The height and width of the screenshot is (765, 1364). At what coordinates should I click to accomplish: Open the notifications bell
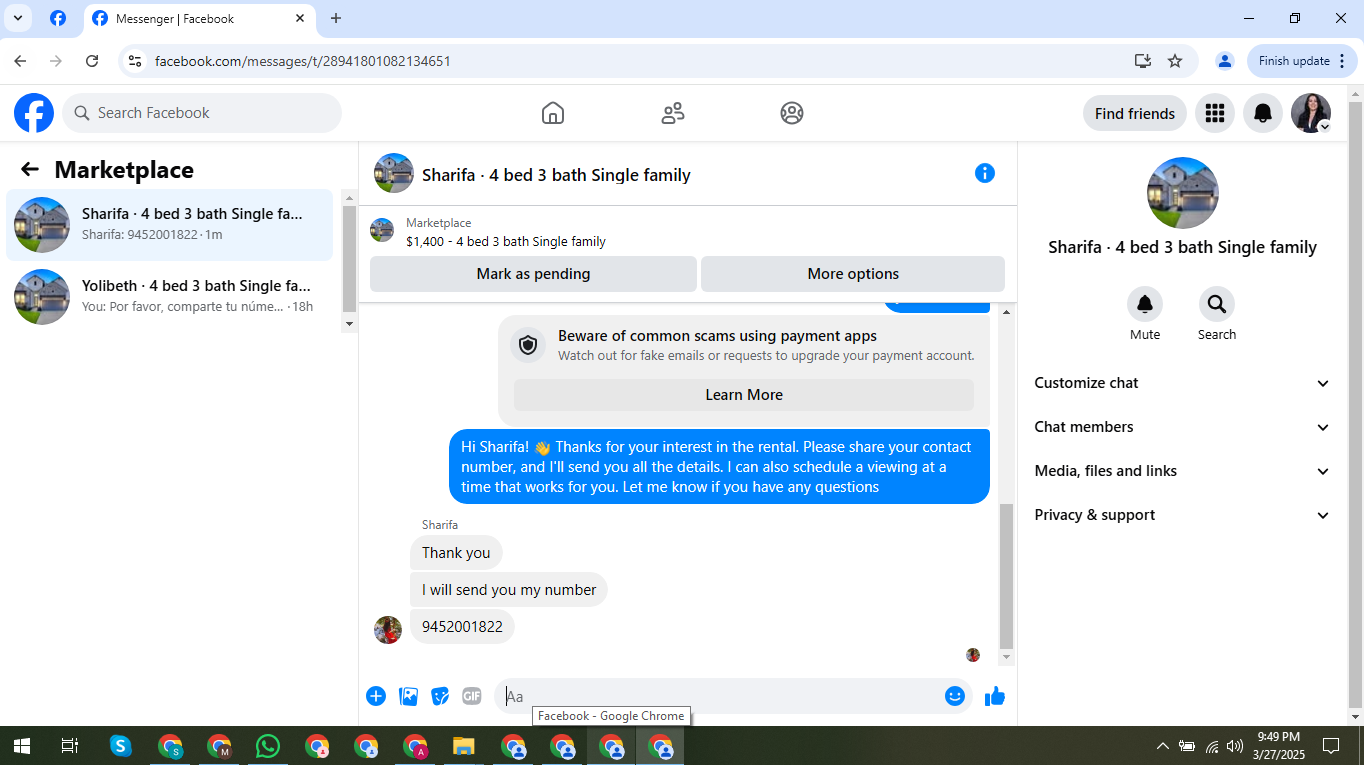[1263, 113]
